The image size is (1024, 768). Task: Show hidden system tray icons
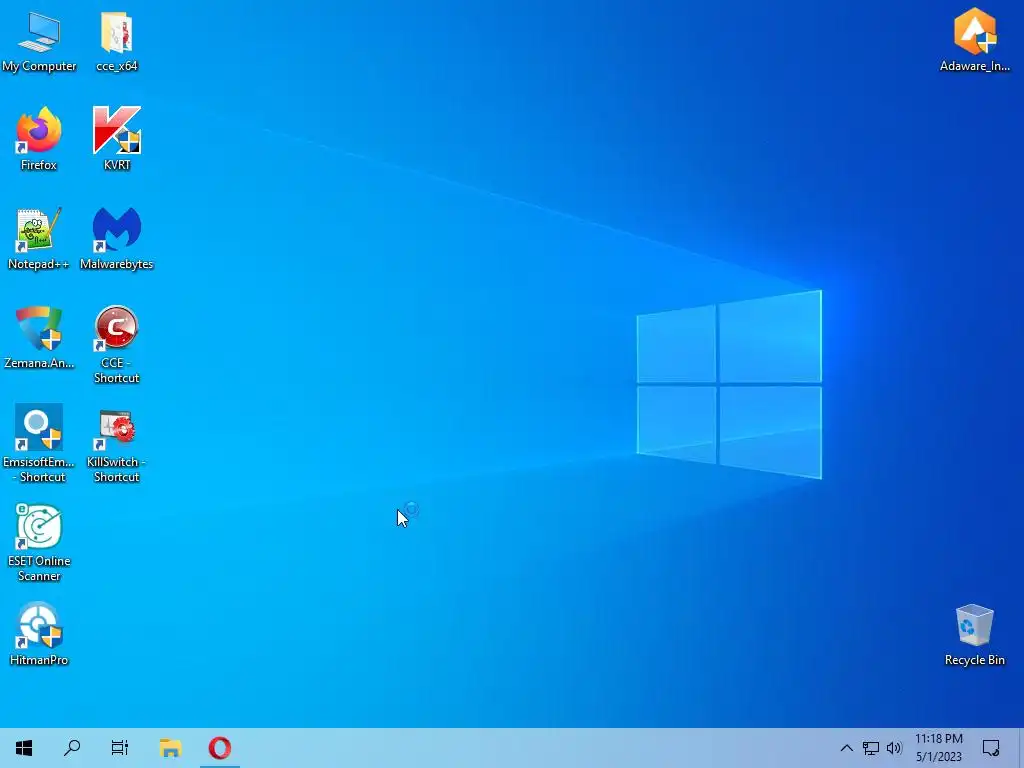(846, 748)
